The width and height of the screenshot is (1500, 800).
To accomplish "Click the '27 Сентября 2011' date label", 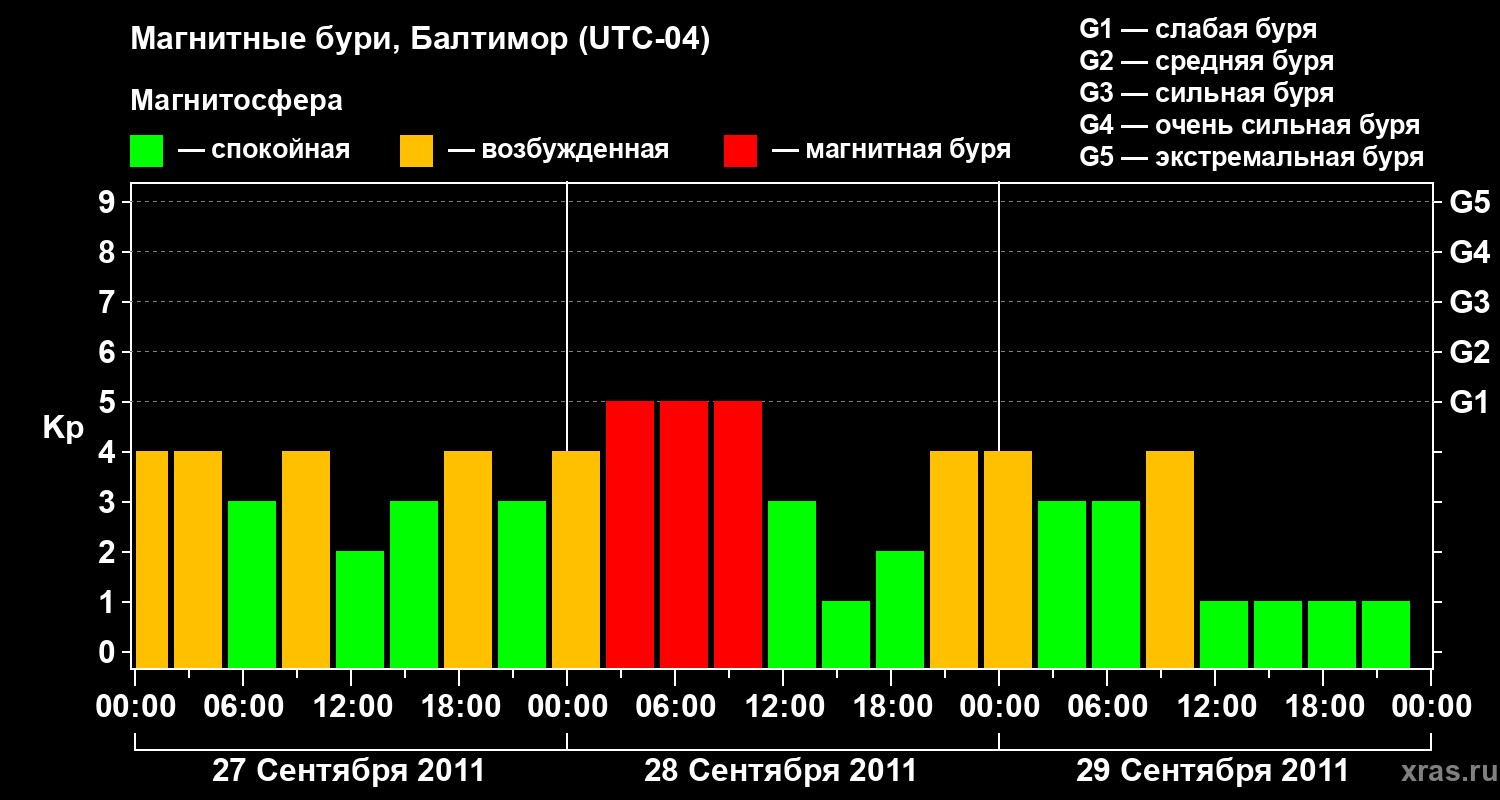I will pyautogui.click(x=349, y=771).
